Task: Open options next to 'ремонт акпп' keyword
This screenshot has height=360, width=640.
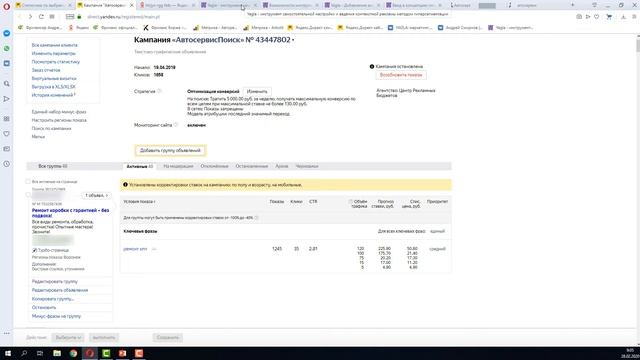Action: pos(154,249)
